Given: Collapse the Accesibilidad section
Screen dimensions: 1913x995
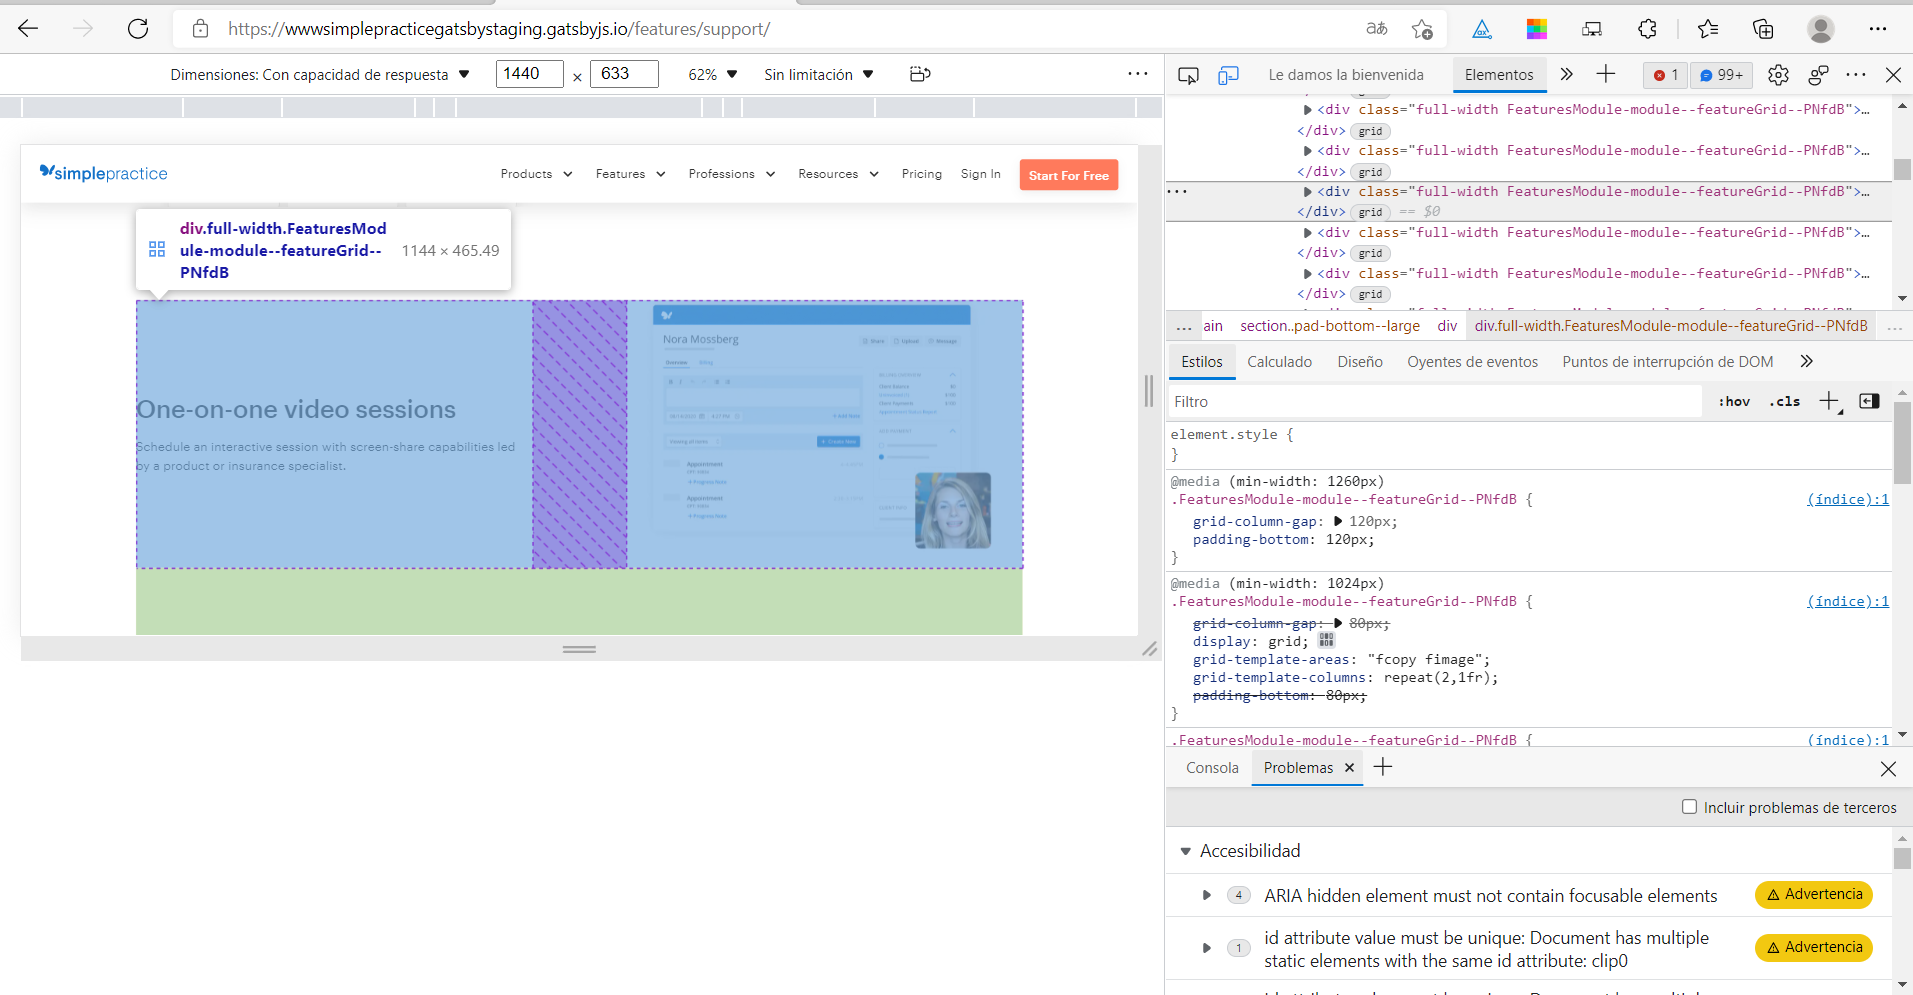Looking at the screenshot, I should 1187,851.
